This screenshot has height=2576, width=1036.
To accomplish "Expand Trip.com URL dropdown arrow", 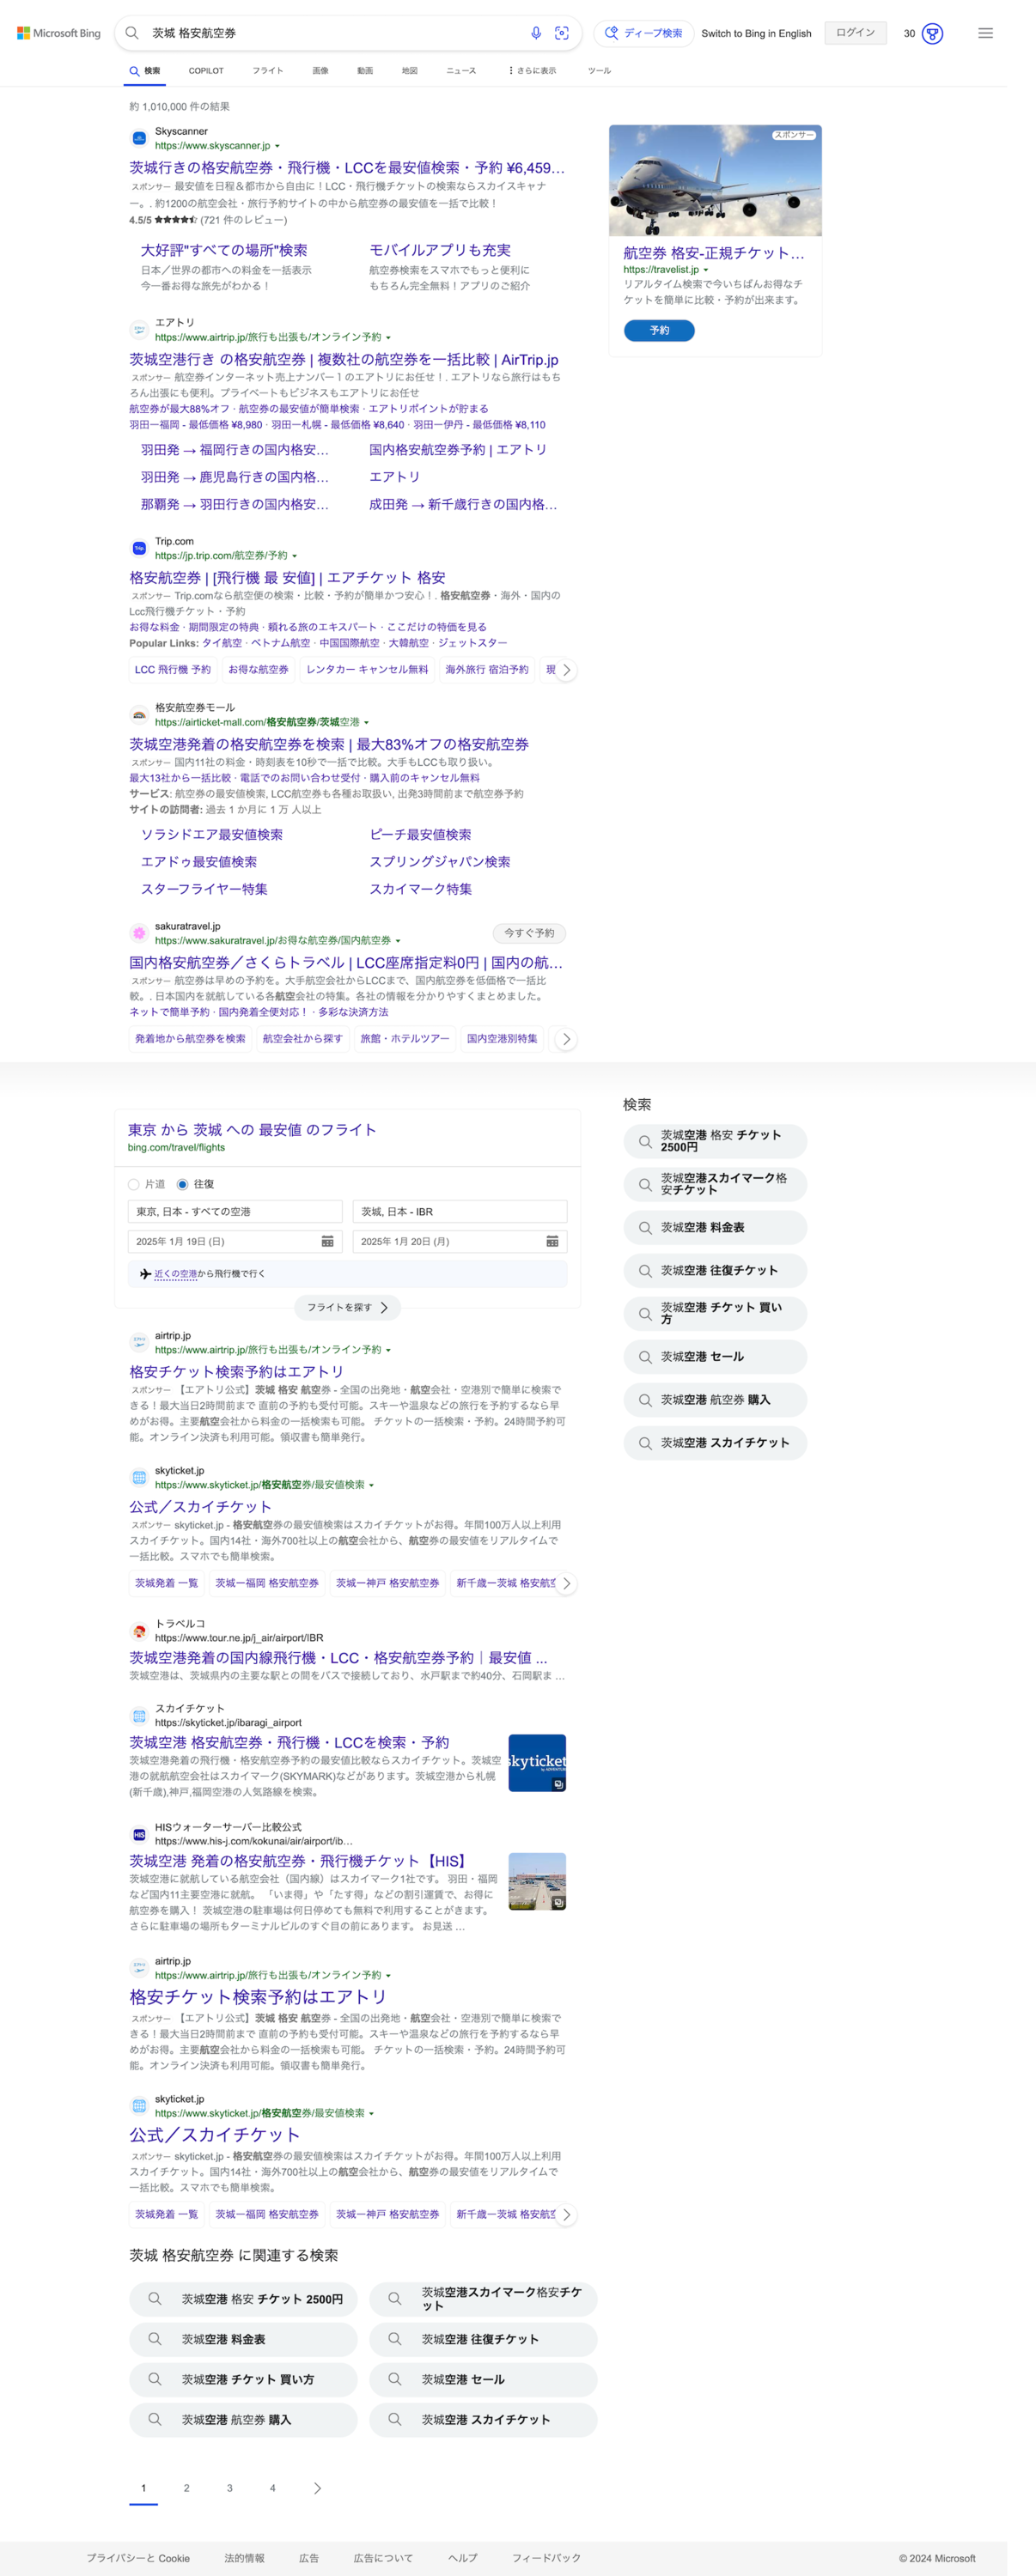I will coord(294,556).
